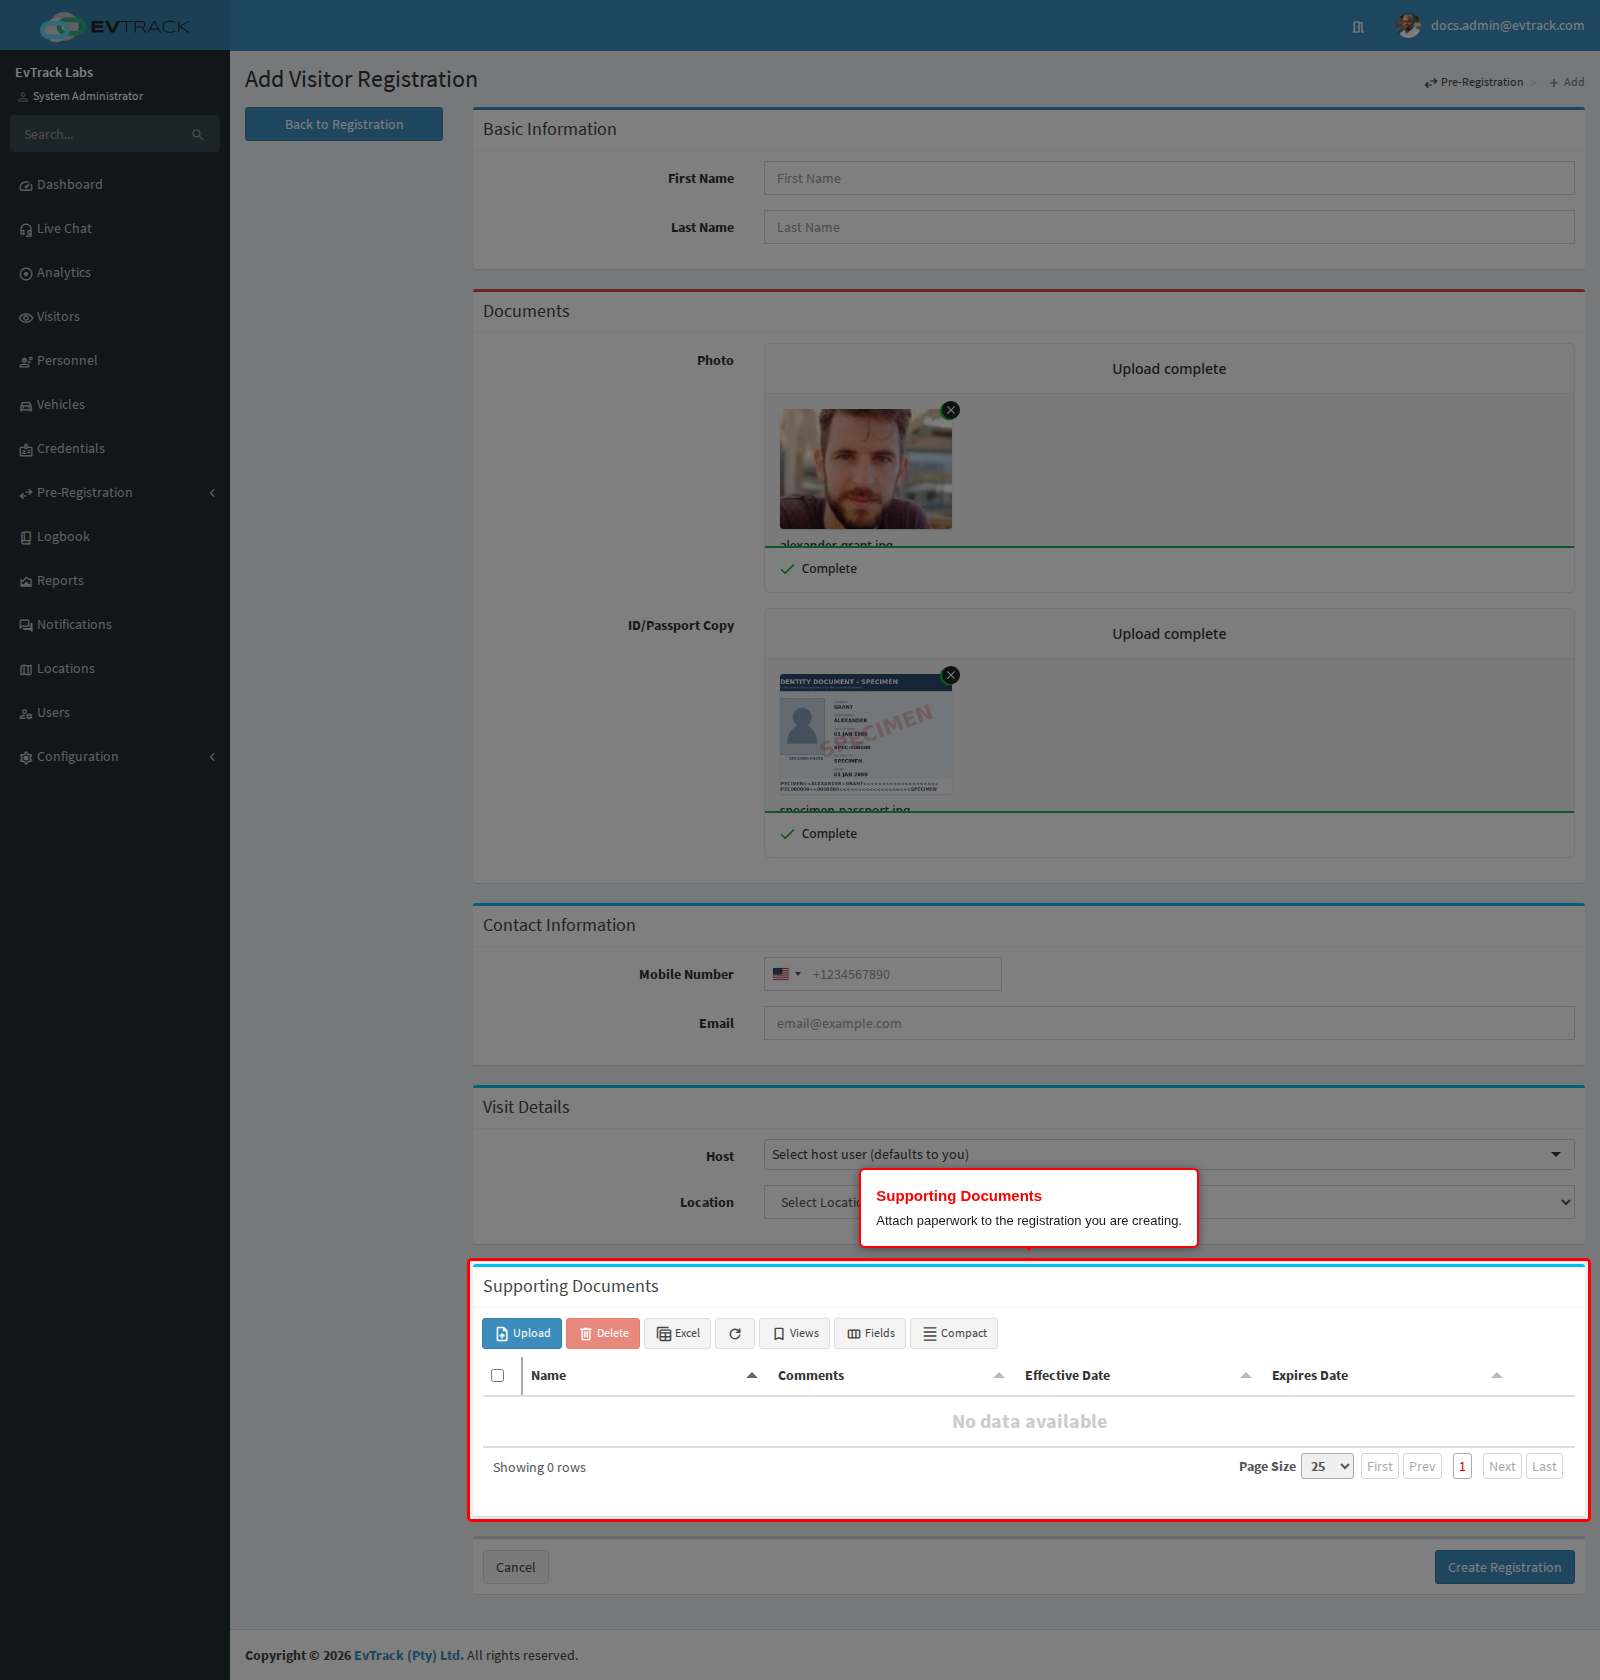Click the First pagination button
1600x1680 pixels.
(x=1380, y=1466)
